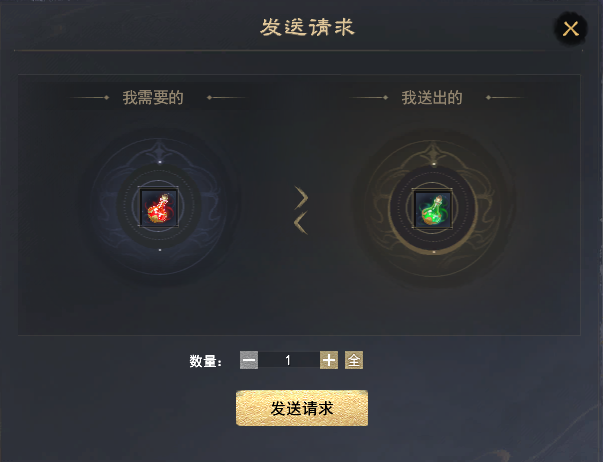
Task: Click the 我需要的 section header
Action: [x=153, y=97]
